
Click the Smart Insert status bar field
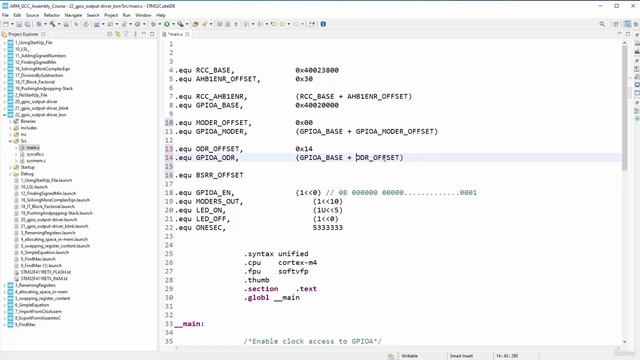(461, 356)
